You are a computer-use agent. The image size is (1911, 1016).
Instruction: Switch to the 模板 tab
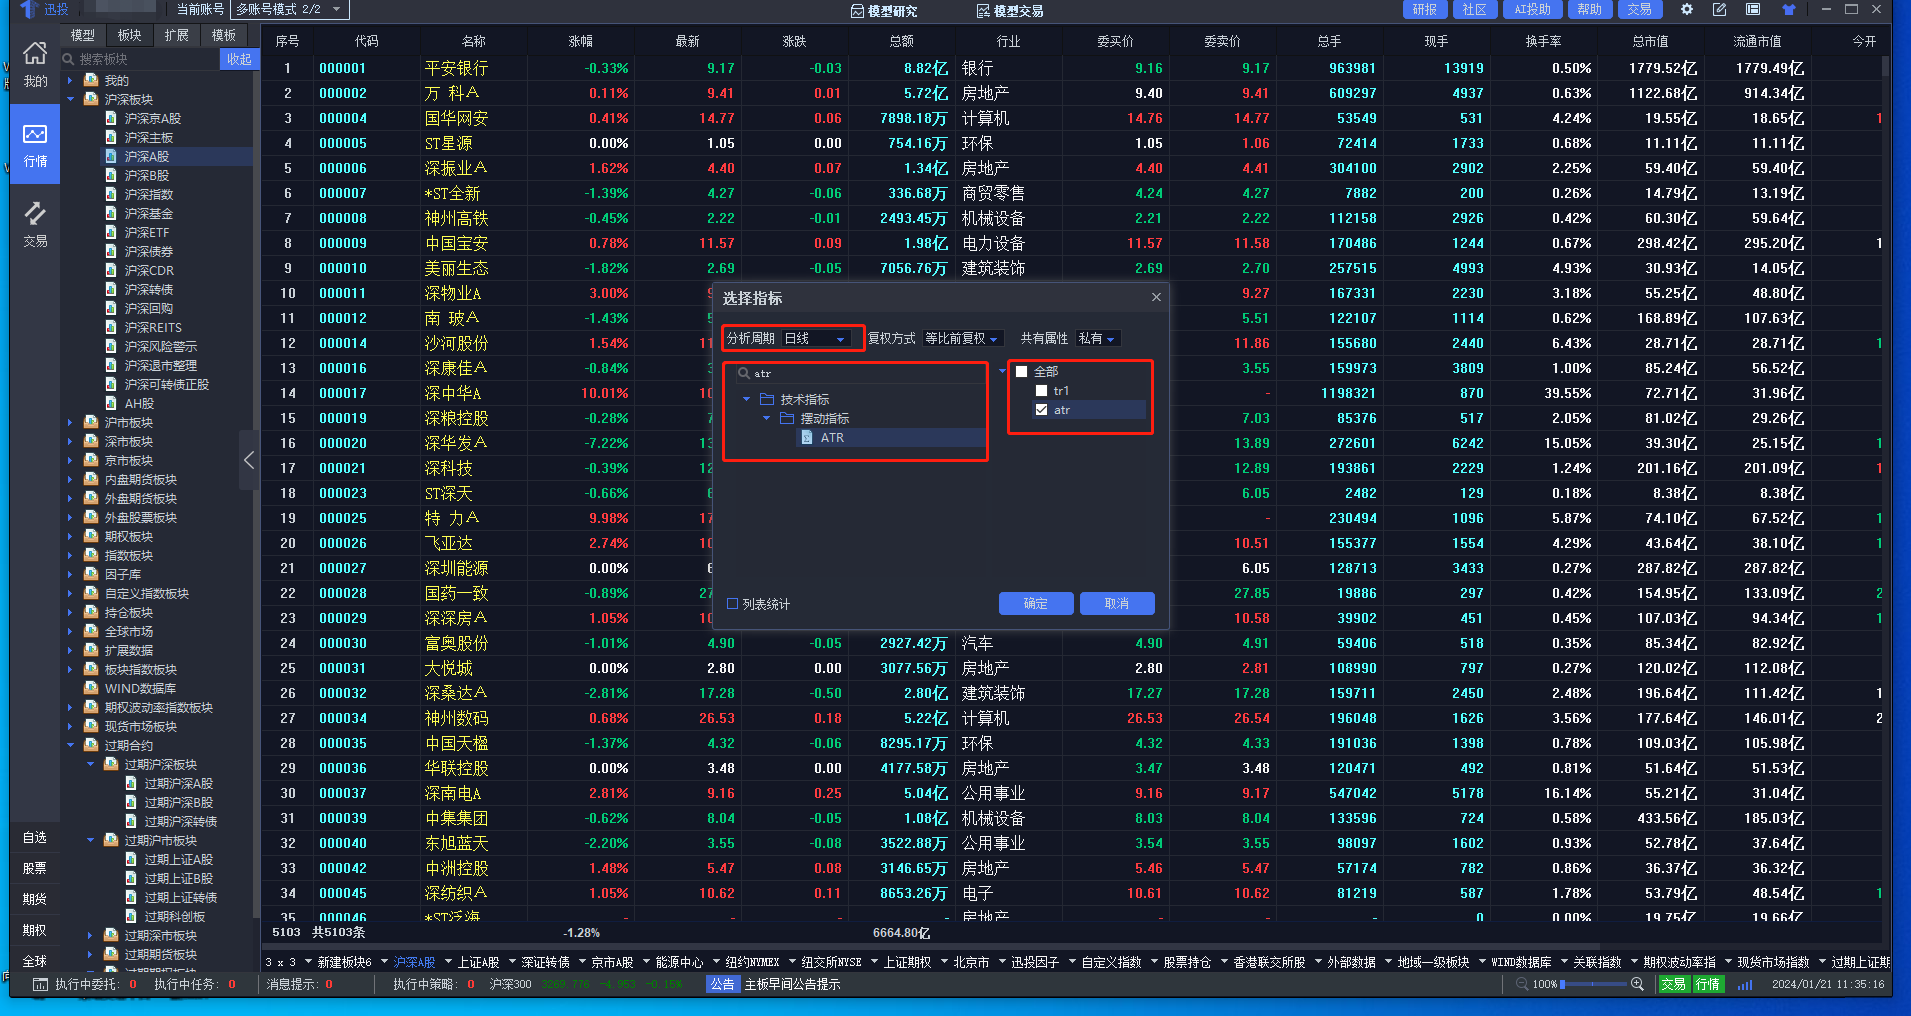pyautogui.click(x=224, y=35)
